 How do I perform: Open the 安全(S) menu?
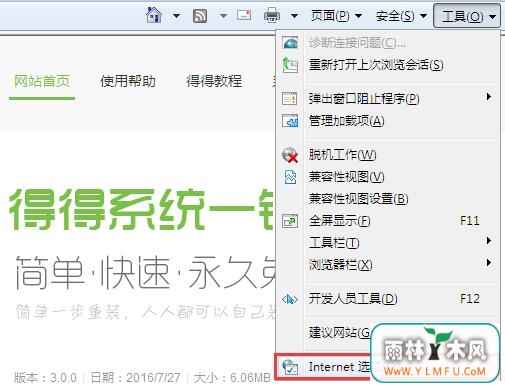[401, 16]
